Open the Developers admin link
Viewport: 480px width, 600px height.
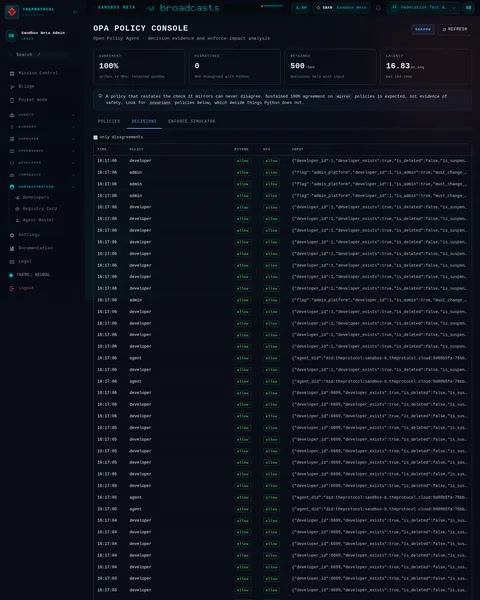(36, 197)
